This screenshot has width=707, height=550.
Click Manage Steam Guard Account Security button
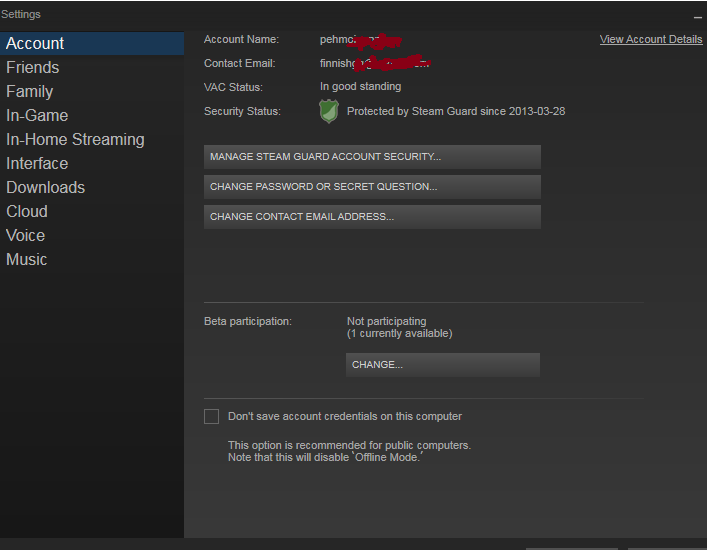tap(372, 157)
